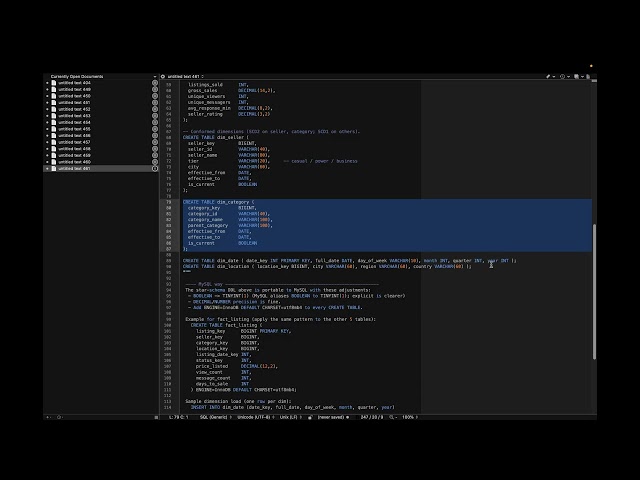The height and width of the screenshot is (480, 640).
Task: Click the document statistics counter in status bar
Action: (371, 417)
